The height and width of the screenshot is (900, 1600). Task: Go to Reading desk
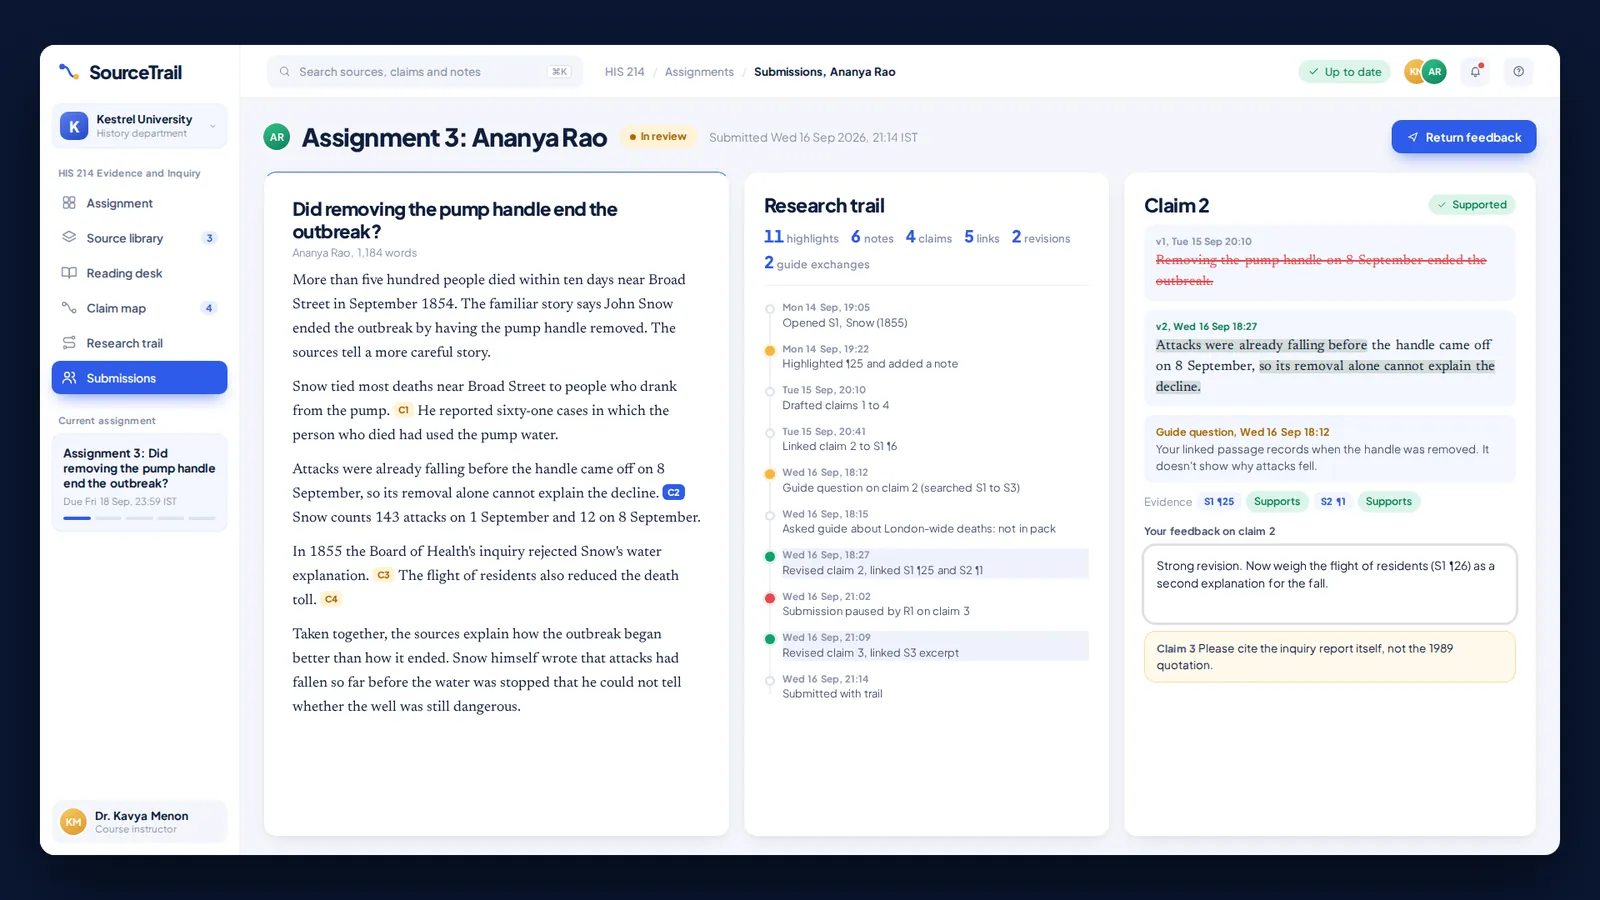(x=139, y=273)
